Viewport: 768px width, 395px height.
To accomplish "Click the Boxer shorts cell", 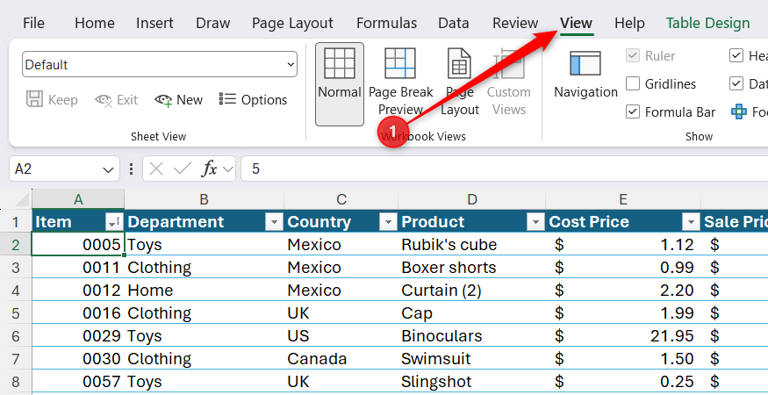I will coord(472,267).
